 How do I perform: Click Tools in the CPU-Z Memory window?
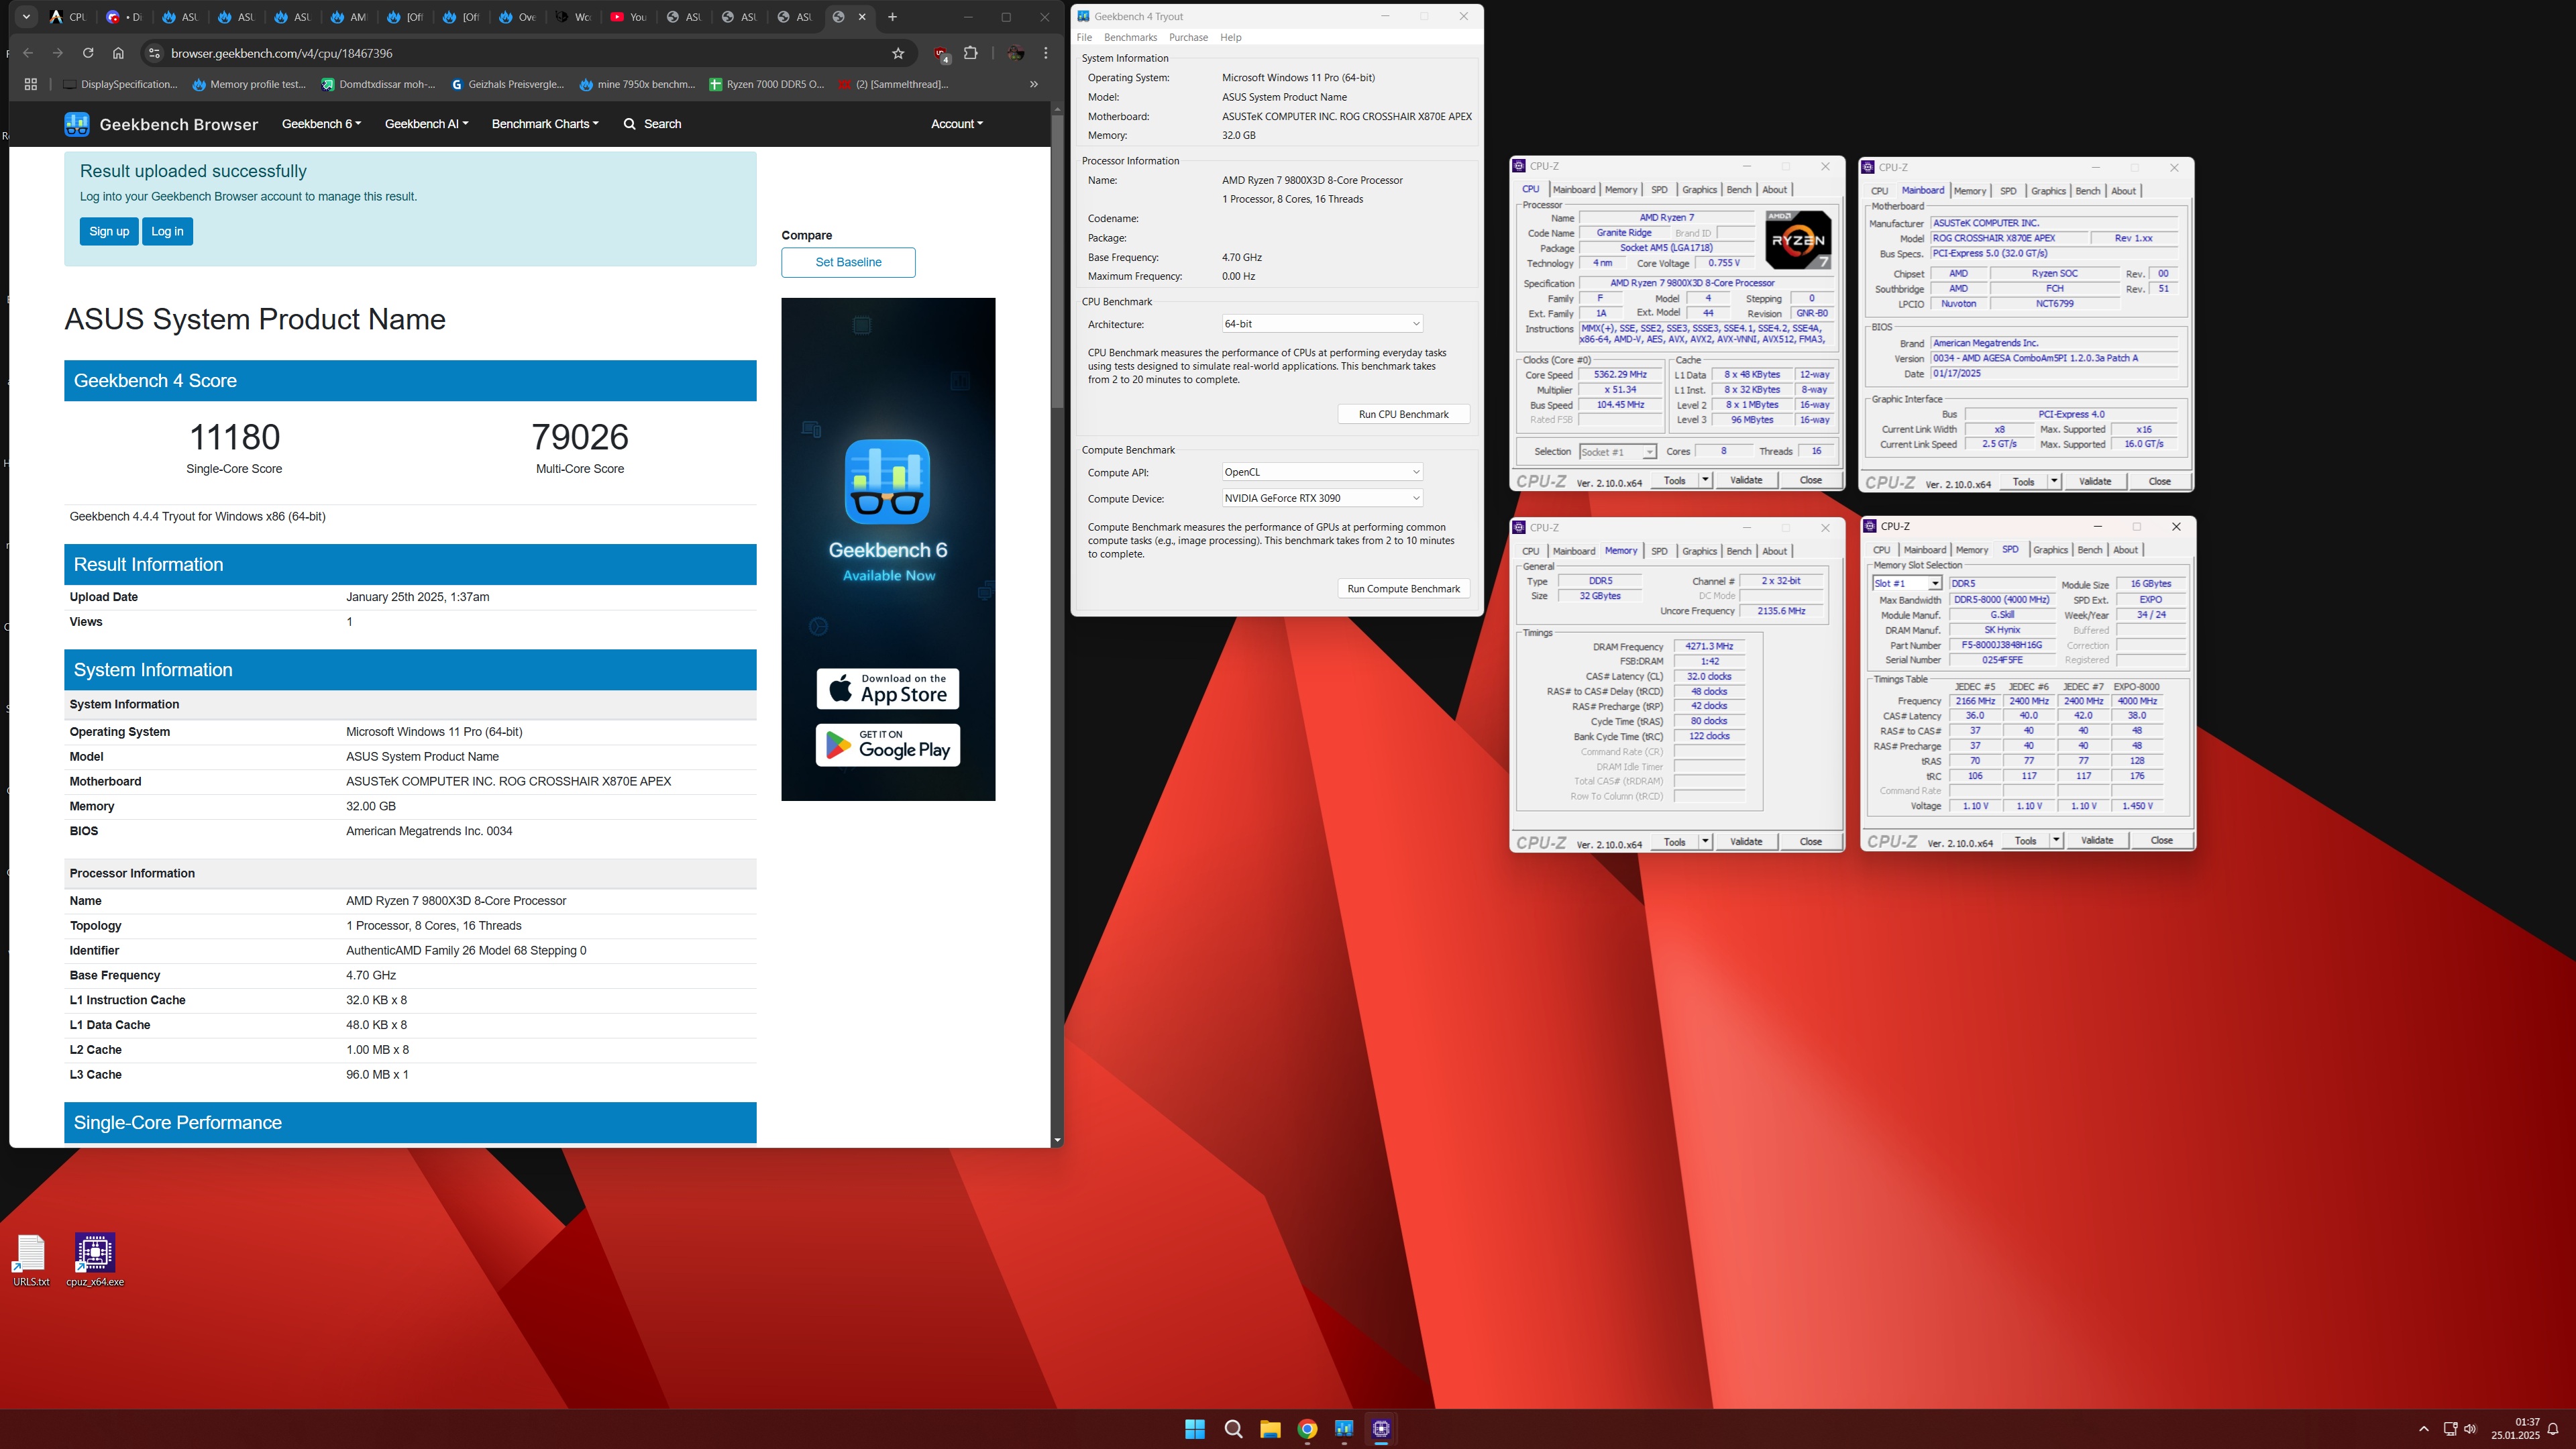coord(1674,842)
